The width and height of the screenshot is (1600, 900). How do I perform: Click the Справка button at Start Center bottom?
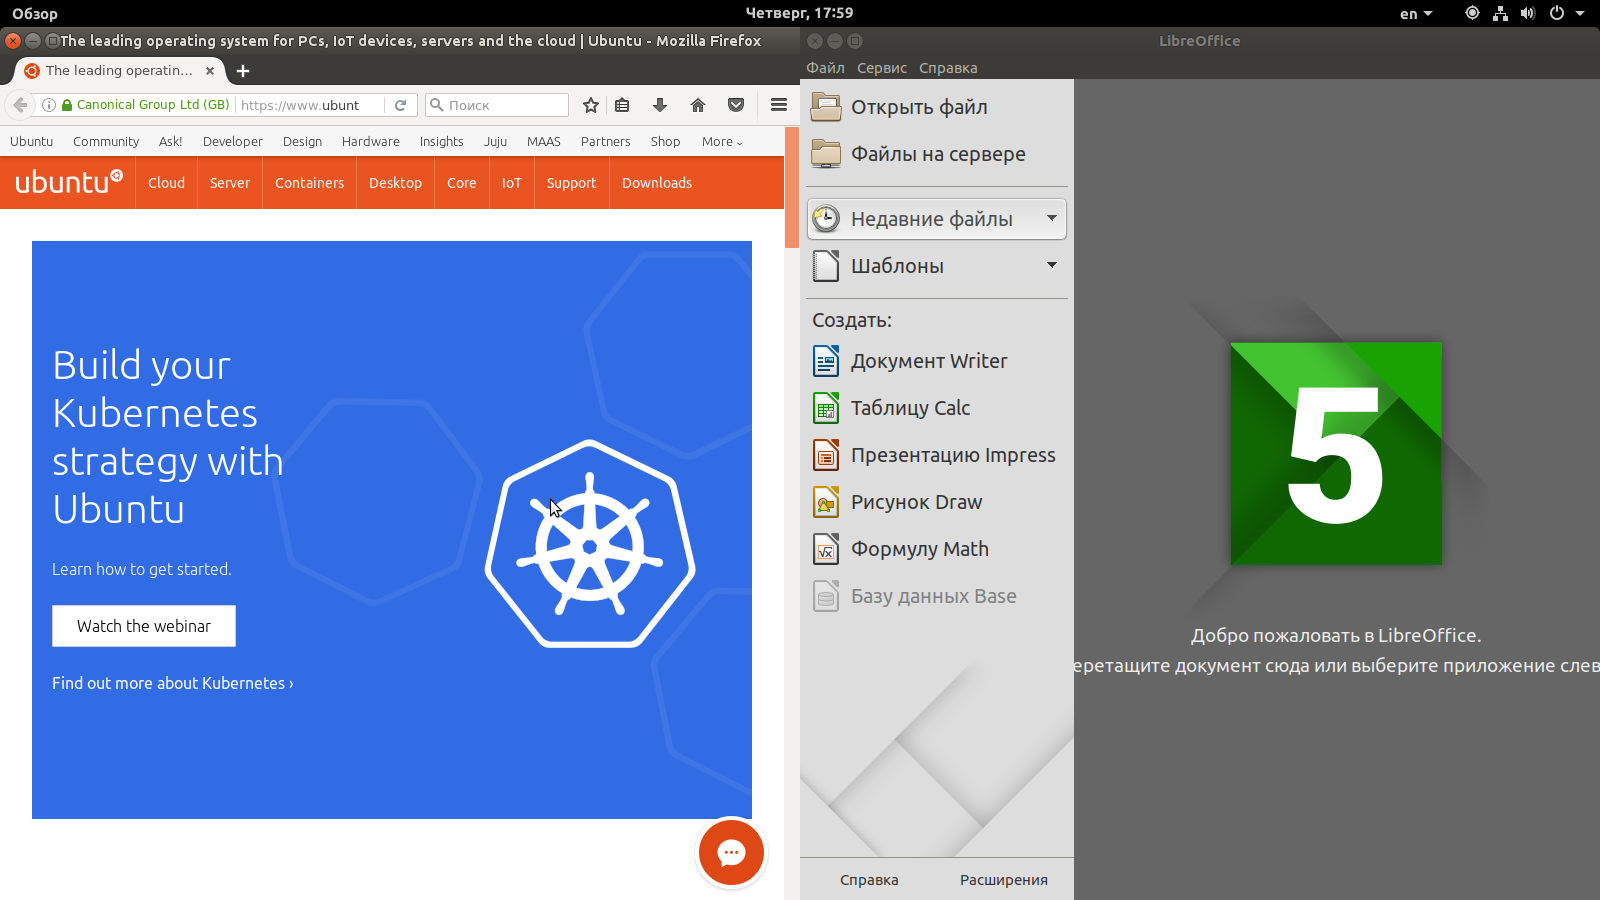coord(869,880)
